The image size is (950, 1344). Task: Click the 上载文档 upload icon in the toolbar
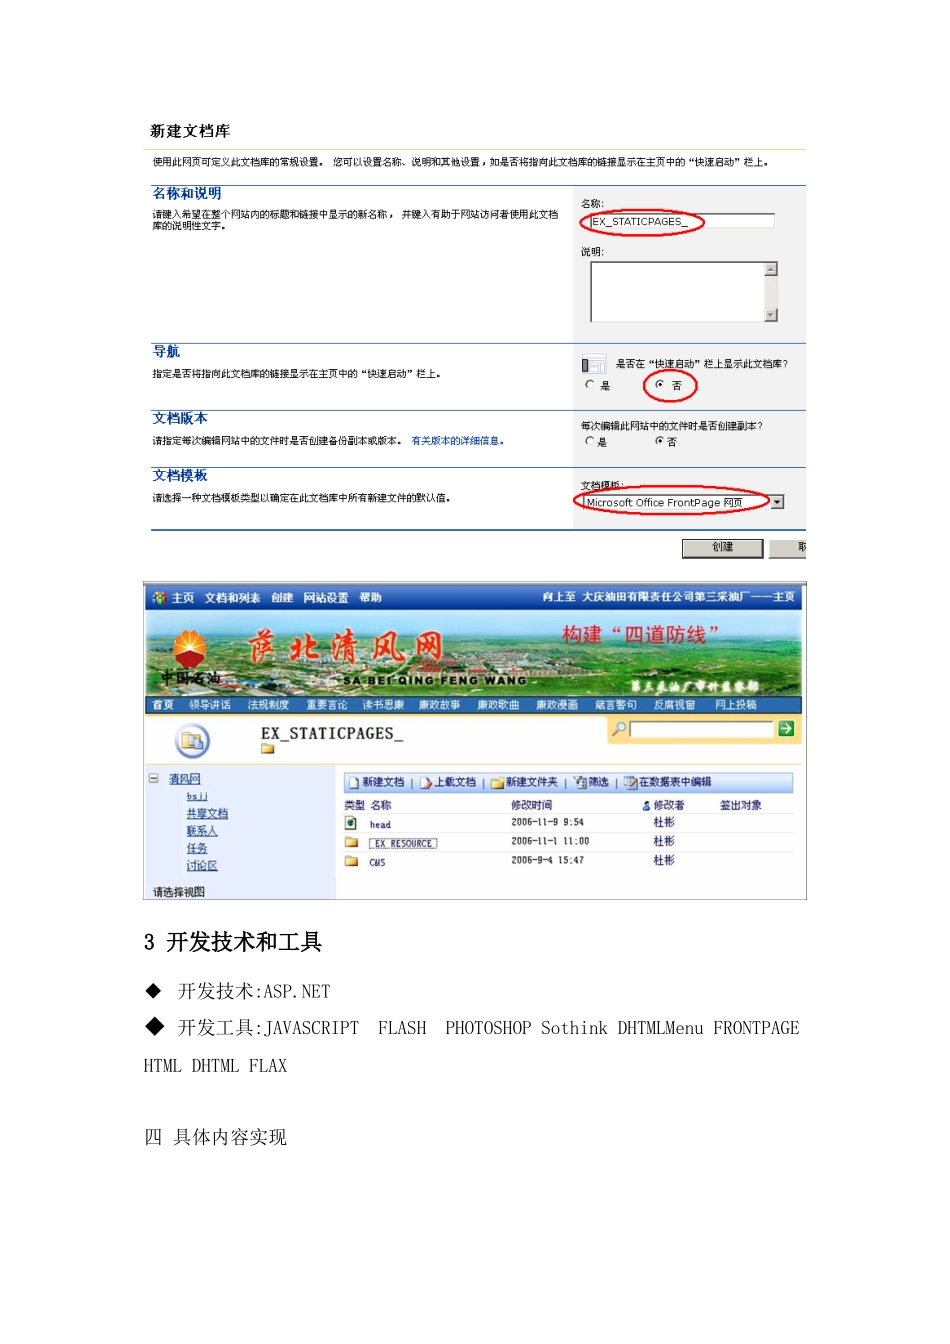426,783
